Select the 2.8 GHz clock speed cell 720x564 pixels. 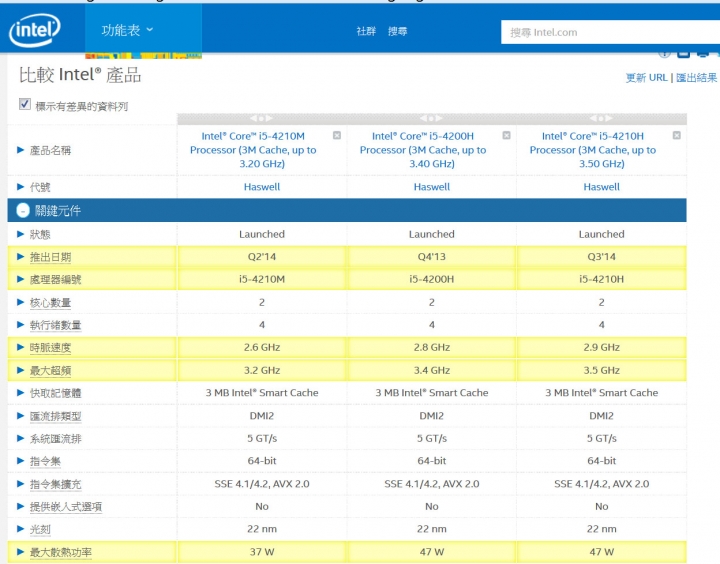(x=432, y=347)
